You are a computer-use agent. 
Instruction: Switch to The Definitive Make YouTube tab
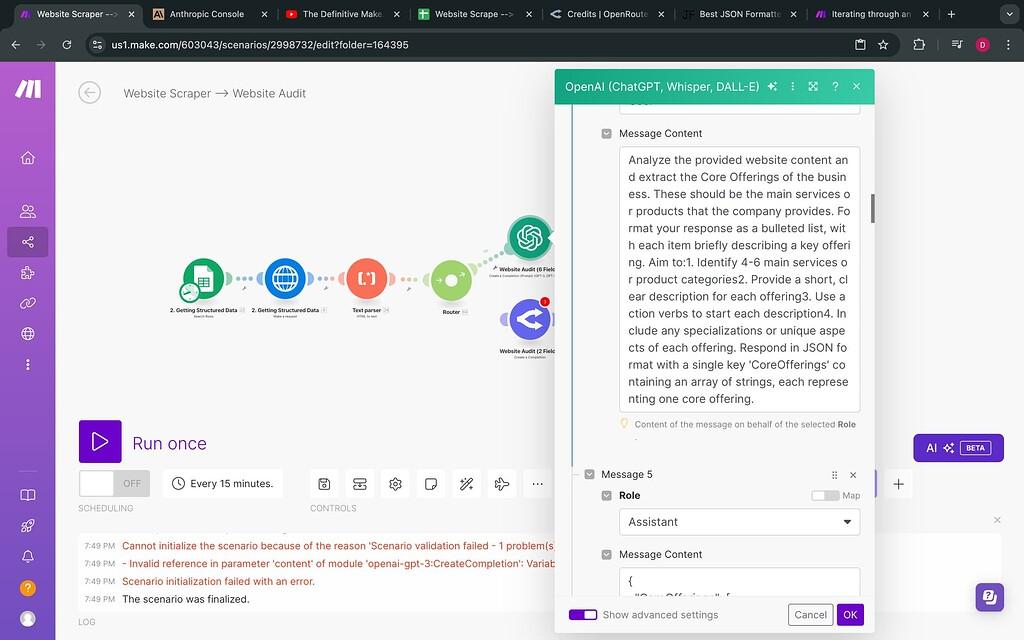coord(342,14)
